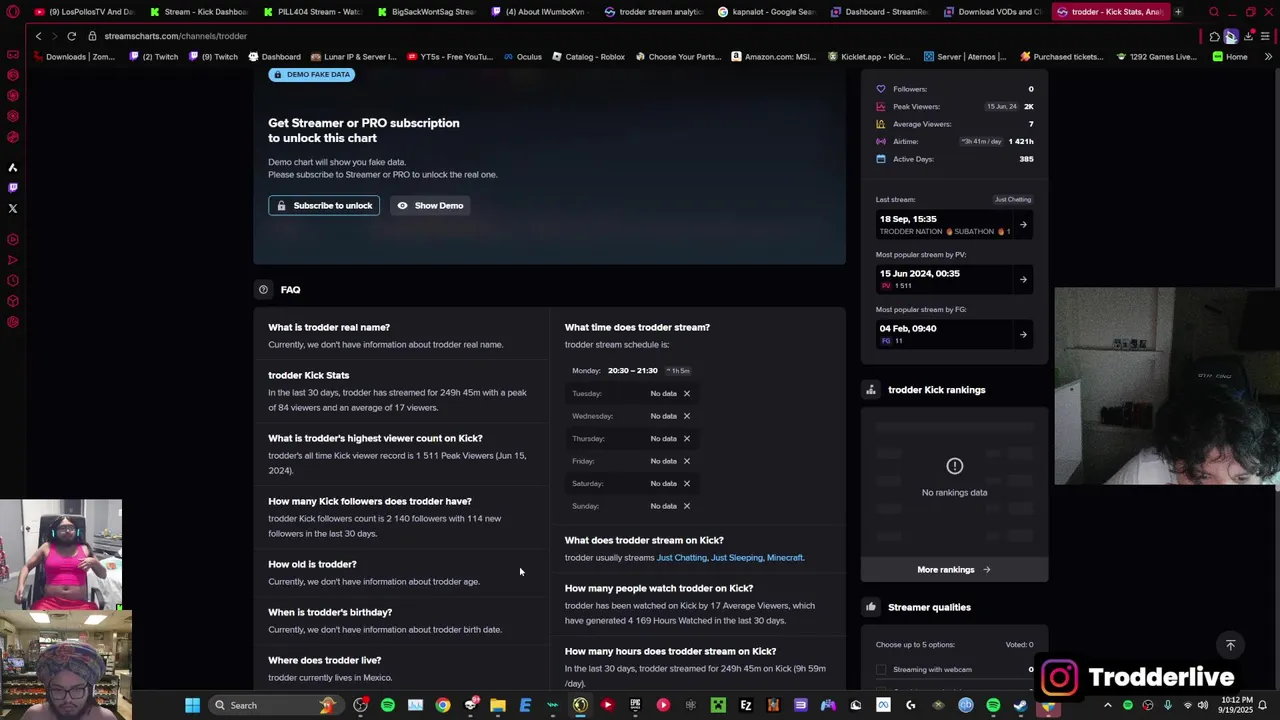This screenshot has width=1280, height=720.
Task: Open Steam from the taskbar
Action: point(1020,705)
